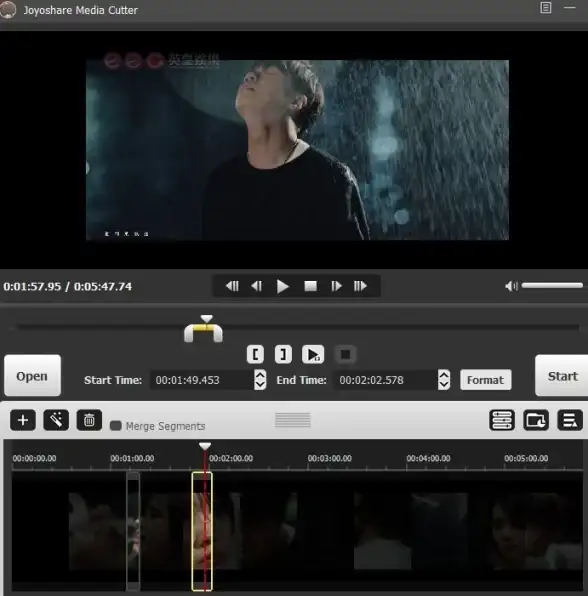Enable Merge Segments checkbox
The width and height of the screenshot is (588, 596).
(116, 426)
